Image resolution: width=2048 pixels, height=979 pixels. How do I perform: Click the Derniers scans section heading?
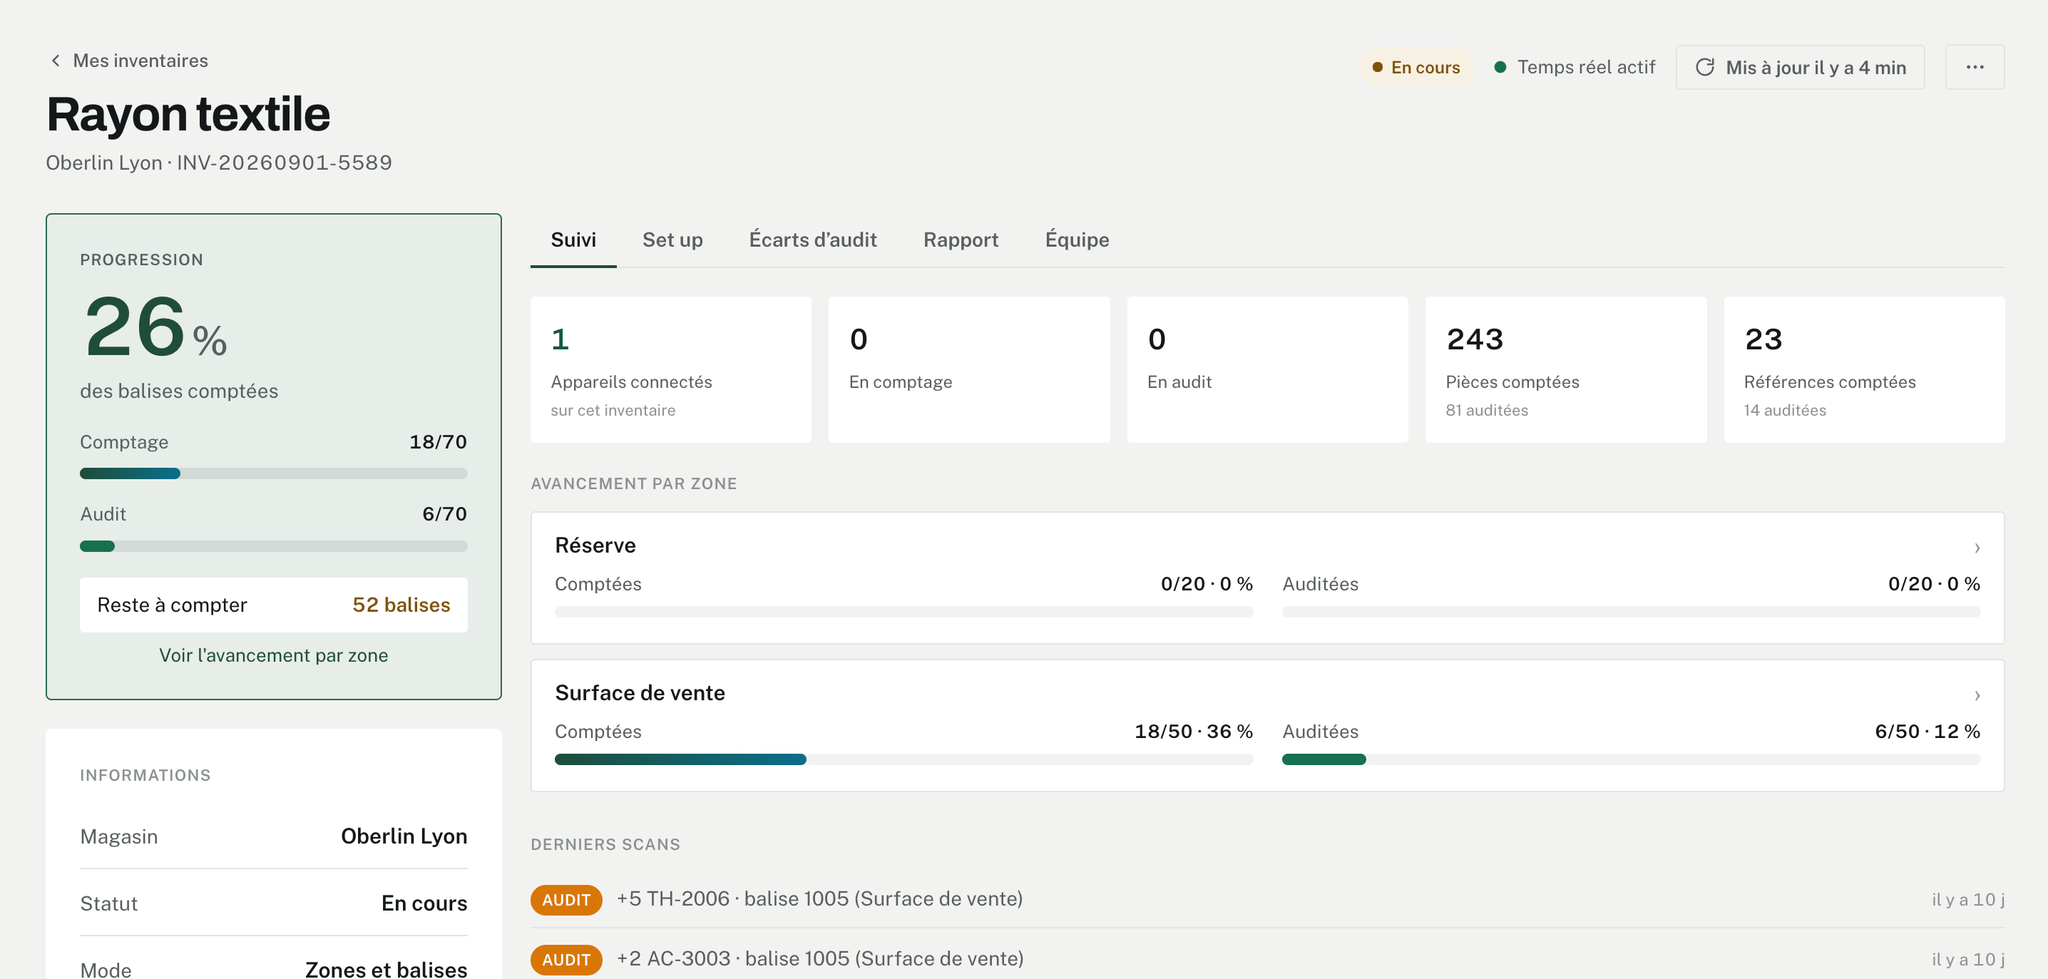click(605, 845)
